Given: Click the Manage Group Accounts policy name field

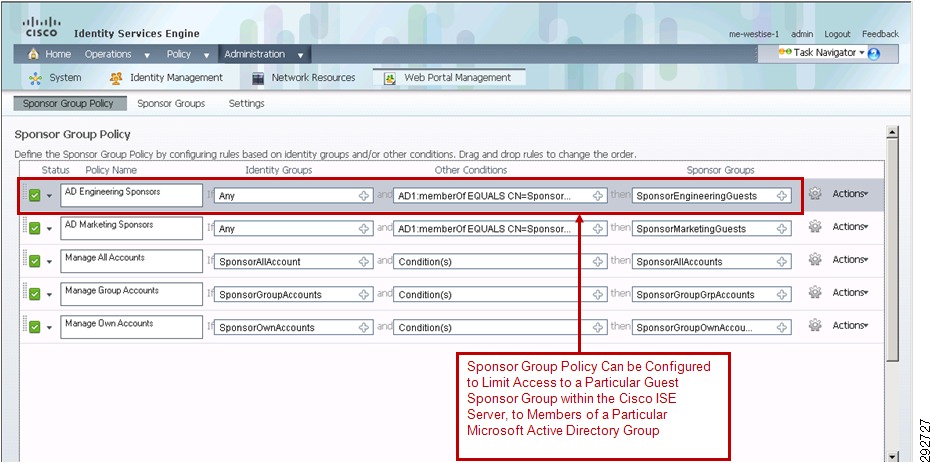Looking at the screenshot, I should 132,294.
